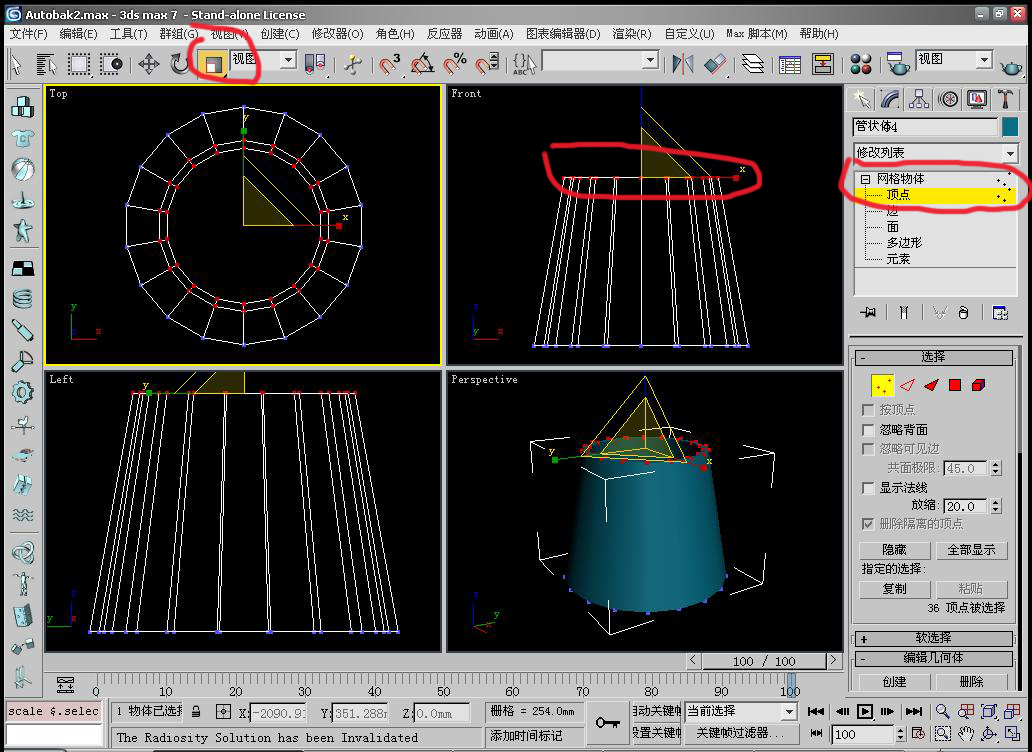Open the Schematic View icon
Image resolution: width=1032 pixels, height=752 pixels.
pos(823,64)
